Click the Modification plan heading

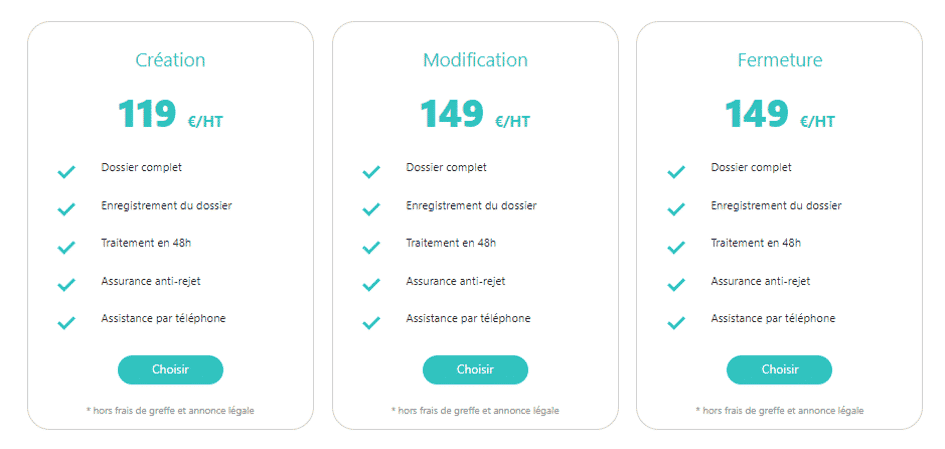point(475,60)
